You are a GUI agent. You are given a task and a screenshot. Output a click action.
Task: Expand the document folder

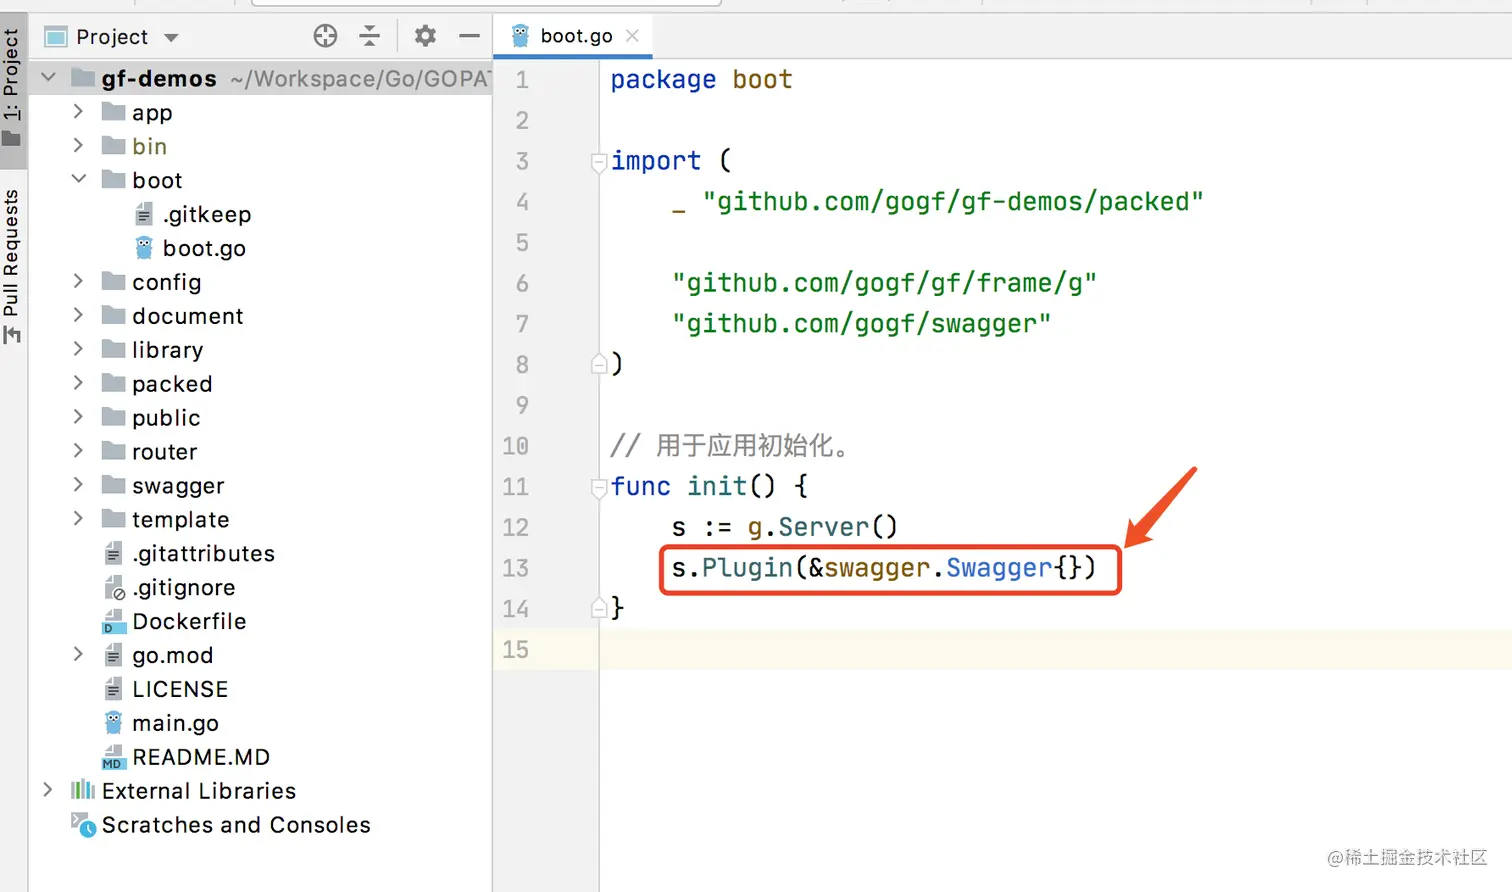pyautogui.click(x=78, y=316)
